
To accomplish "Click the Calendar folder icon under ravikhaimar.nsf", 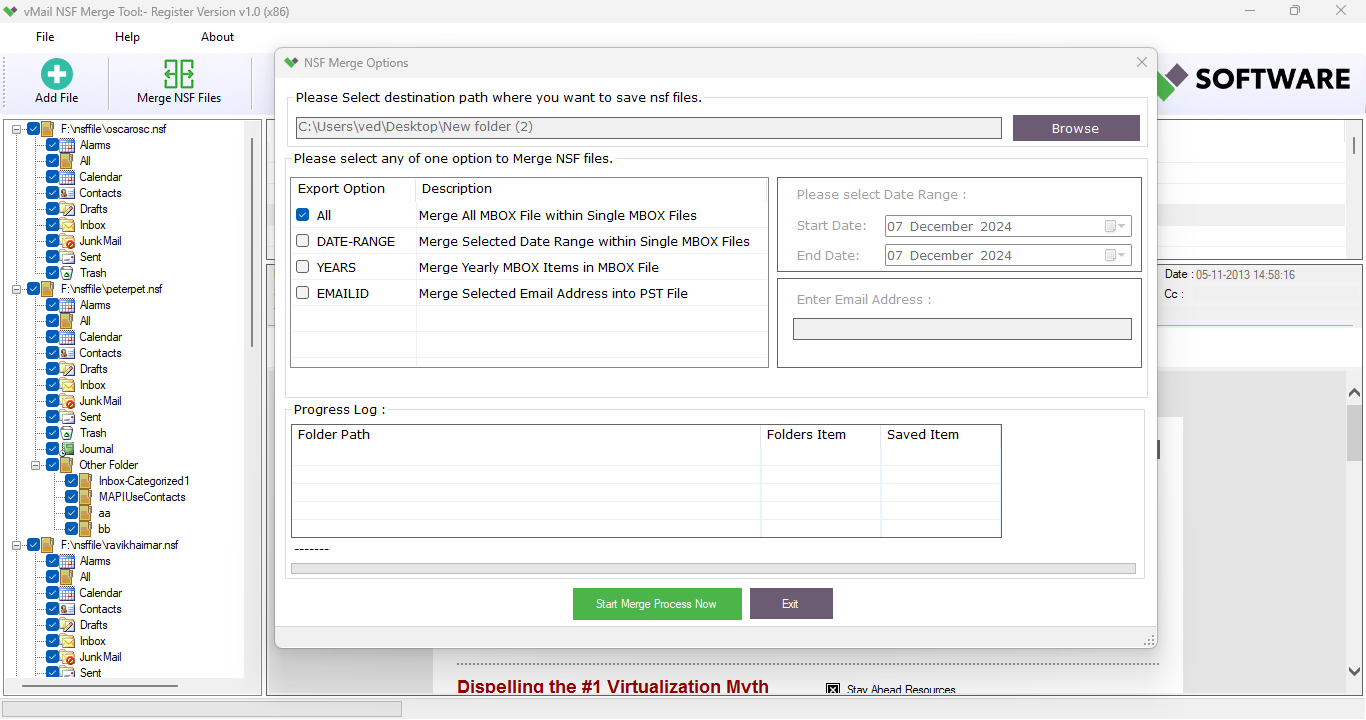I will pos(67,593).
